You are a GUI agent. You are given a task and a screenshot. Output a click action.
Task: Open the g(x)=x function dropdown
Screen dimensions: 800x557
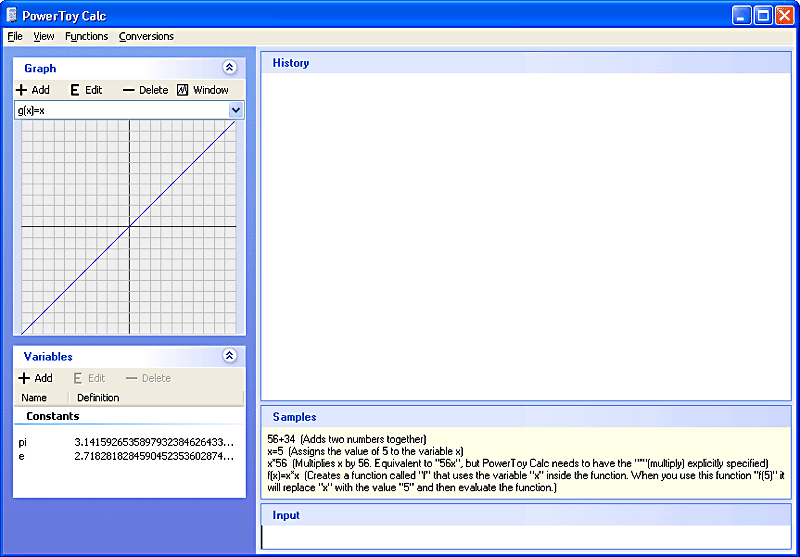[x=236, y=110]
